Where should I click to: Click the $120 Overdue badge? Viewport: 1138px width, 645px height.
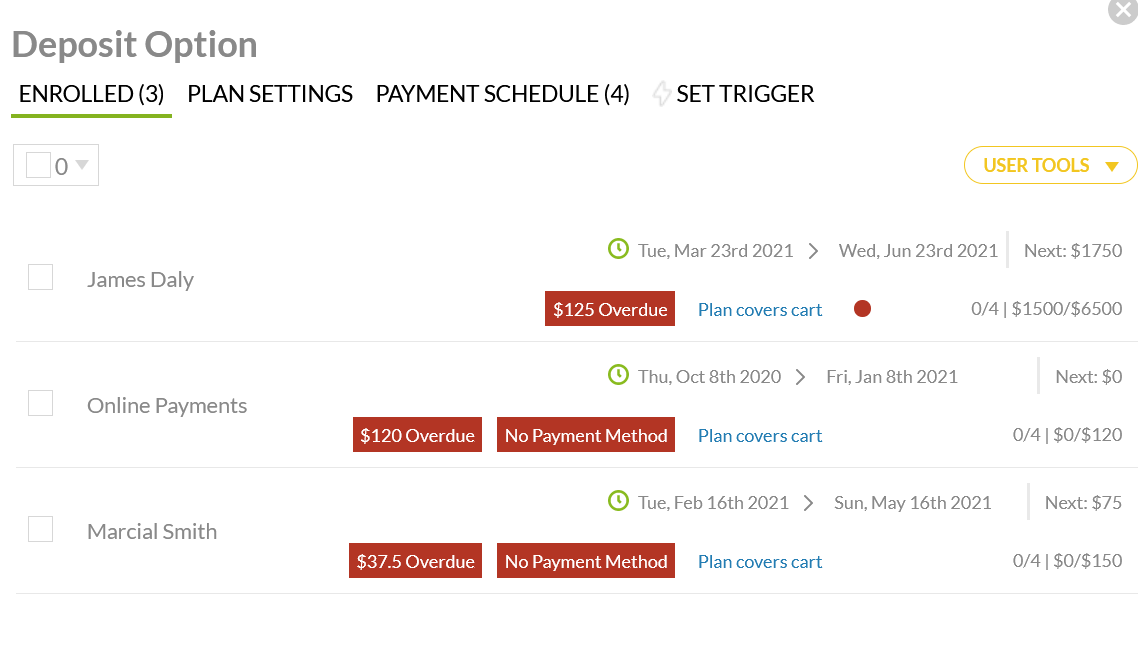click(417, 436)
